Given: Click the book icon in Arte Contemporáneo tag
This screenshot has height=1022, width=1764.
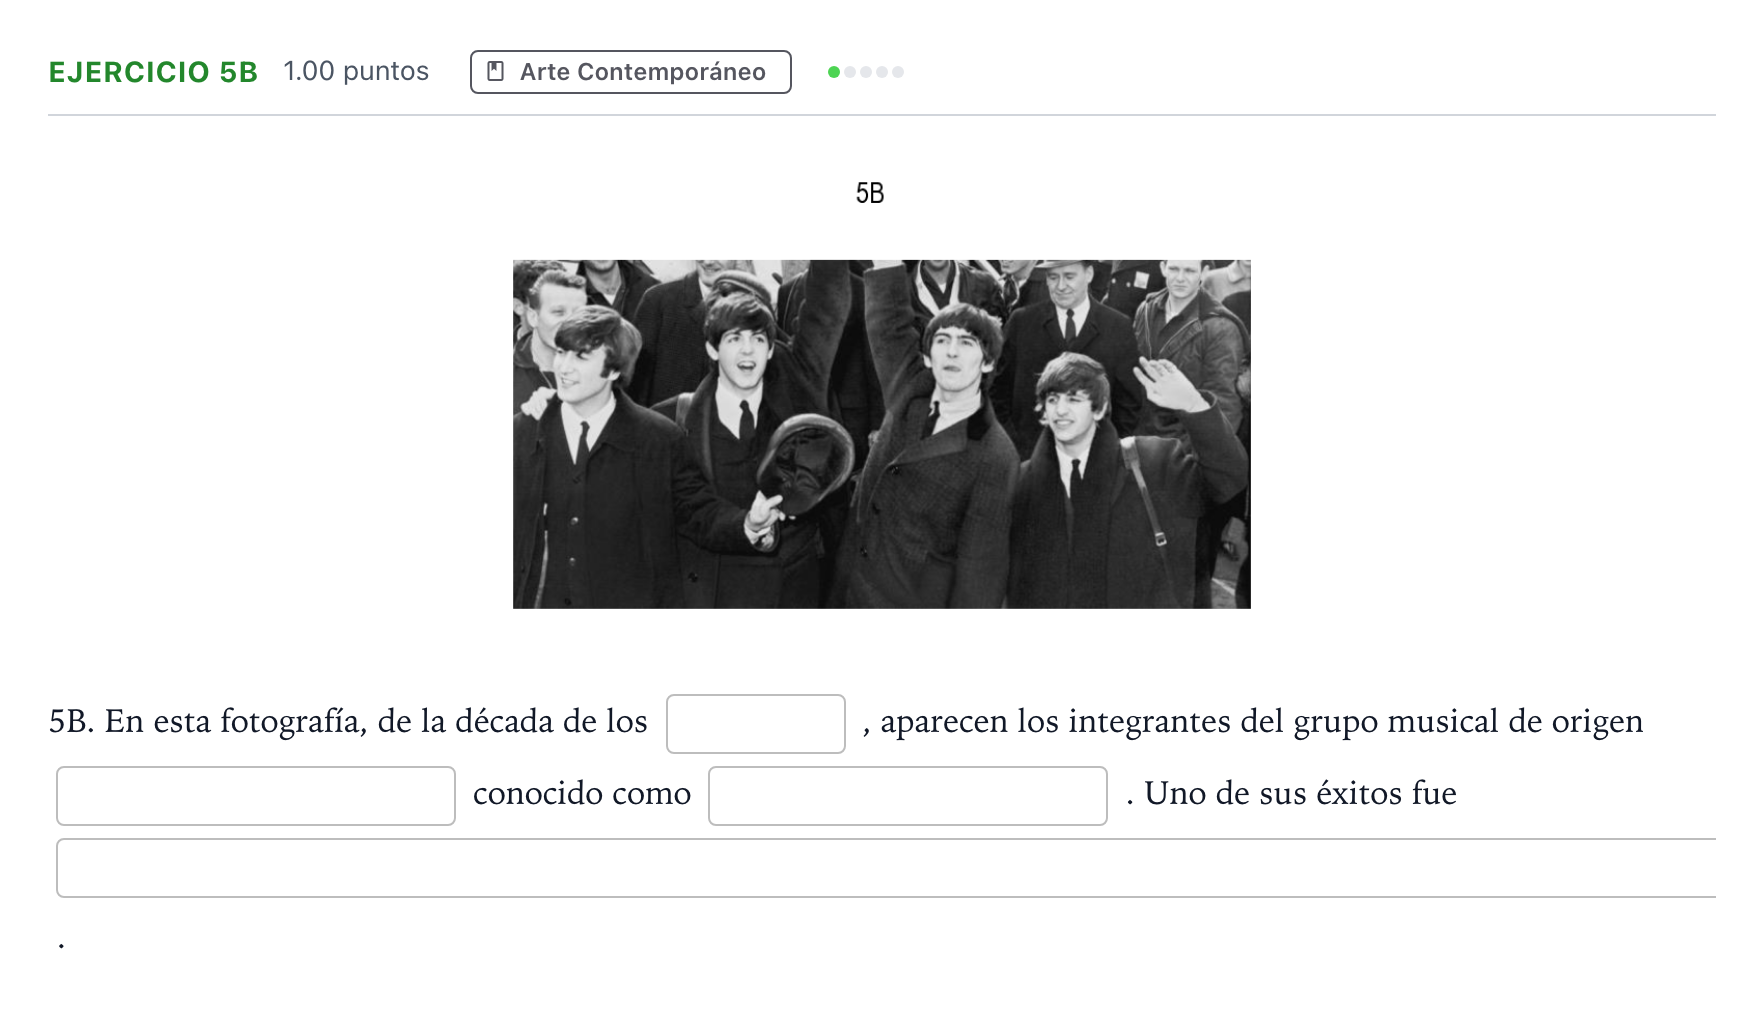Looking at the screenshot, I should (495, 72).
